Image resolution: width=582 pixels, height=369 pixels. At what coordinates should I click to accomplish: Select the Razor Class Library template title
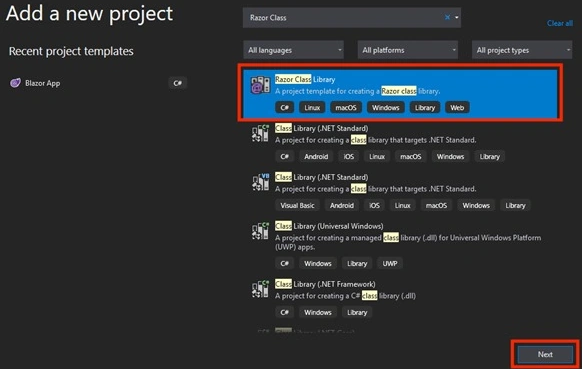(305, 79)
